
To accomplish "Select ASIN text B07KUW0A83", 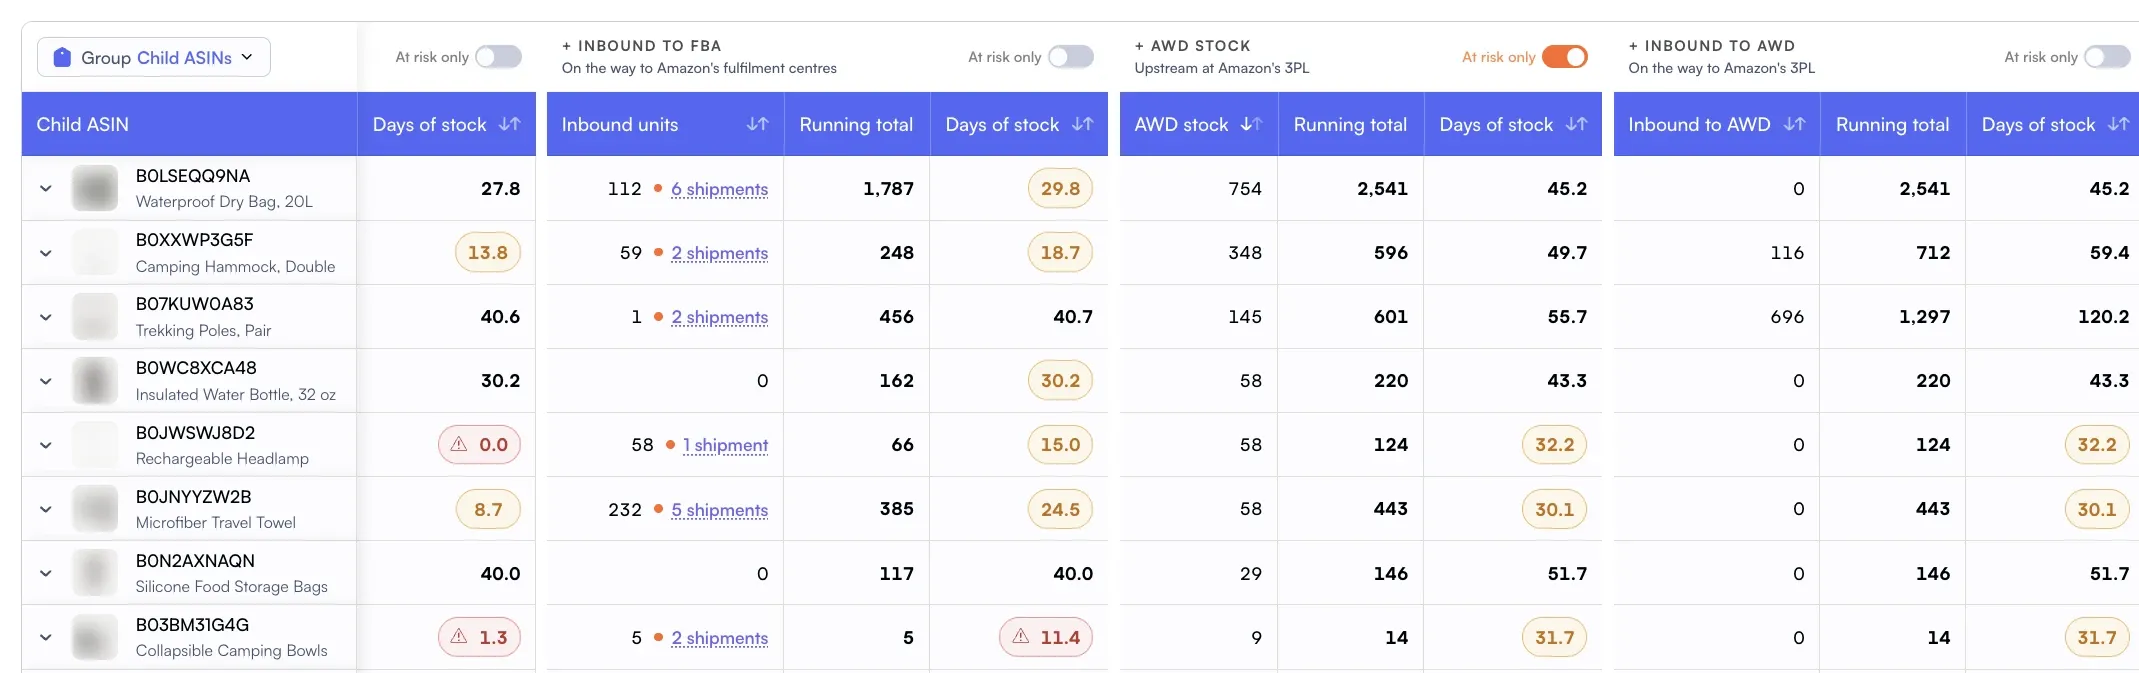I will click(195, 304).
